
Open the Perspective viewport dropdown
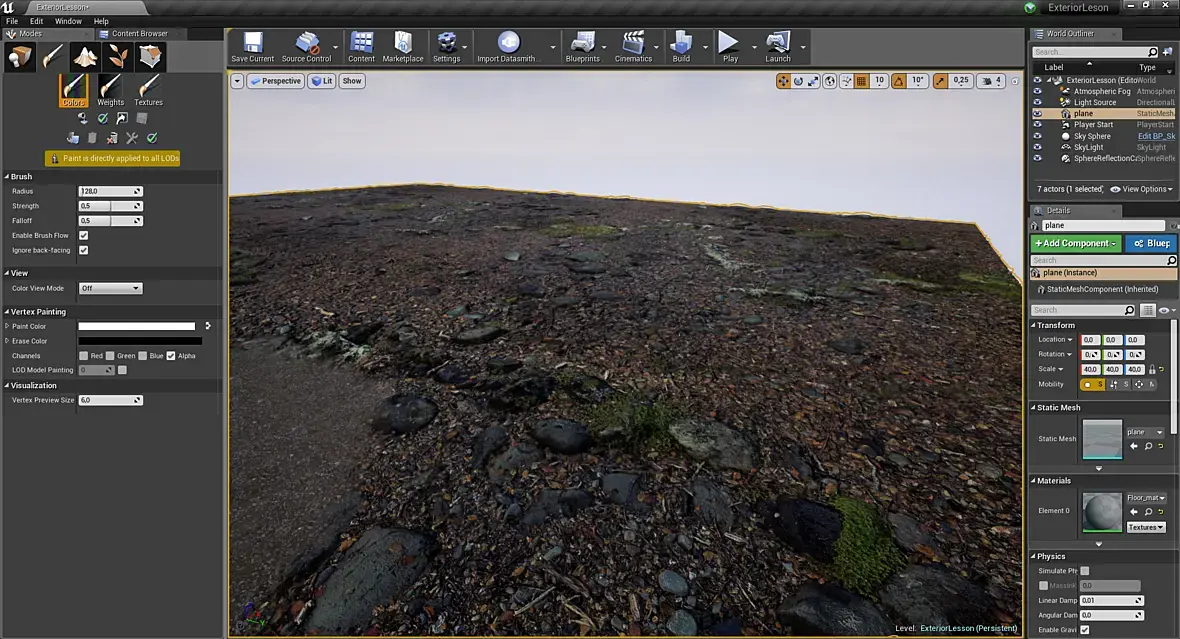275,81
